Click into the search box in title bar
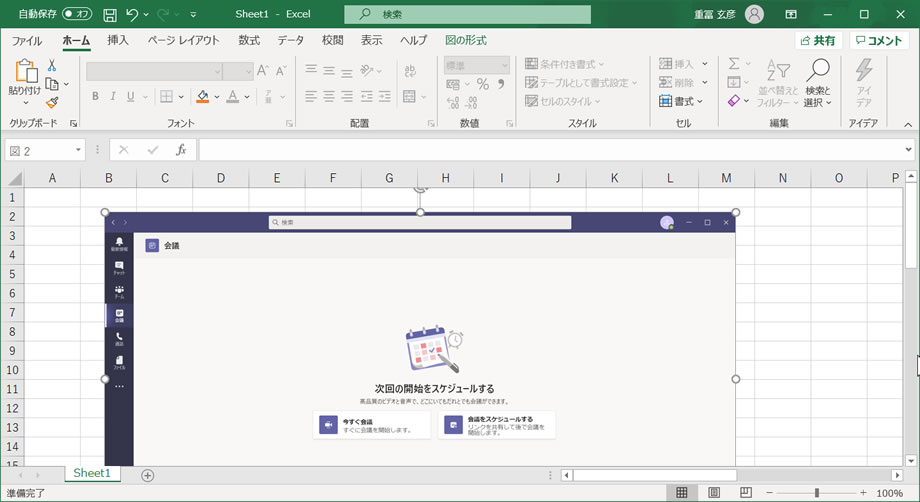 (x=467, y=14)
